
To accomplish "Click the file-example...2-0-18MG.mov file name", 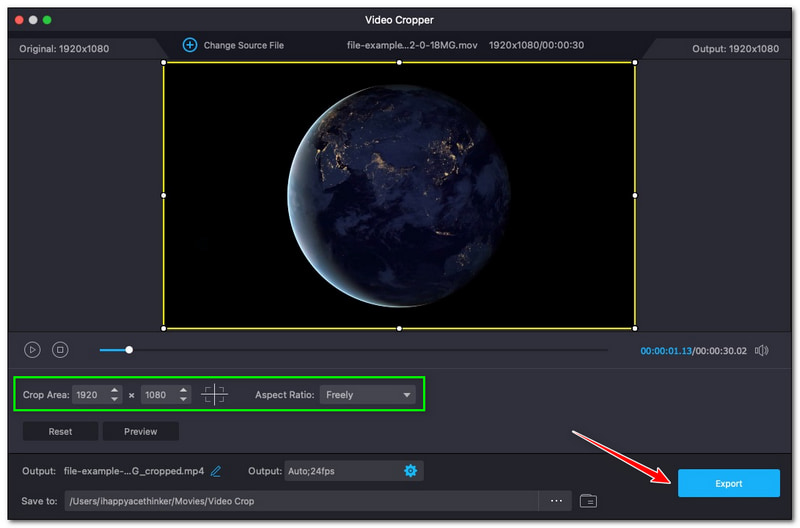I will [412, 45].
